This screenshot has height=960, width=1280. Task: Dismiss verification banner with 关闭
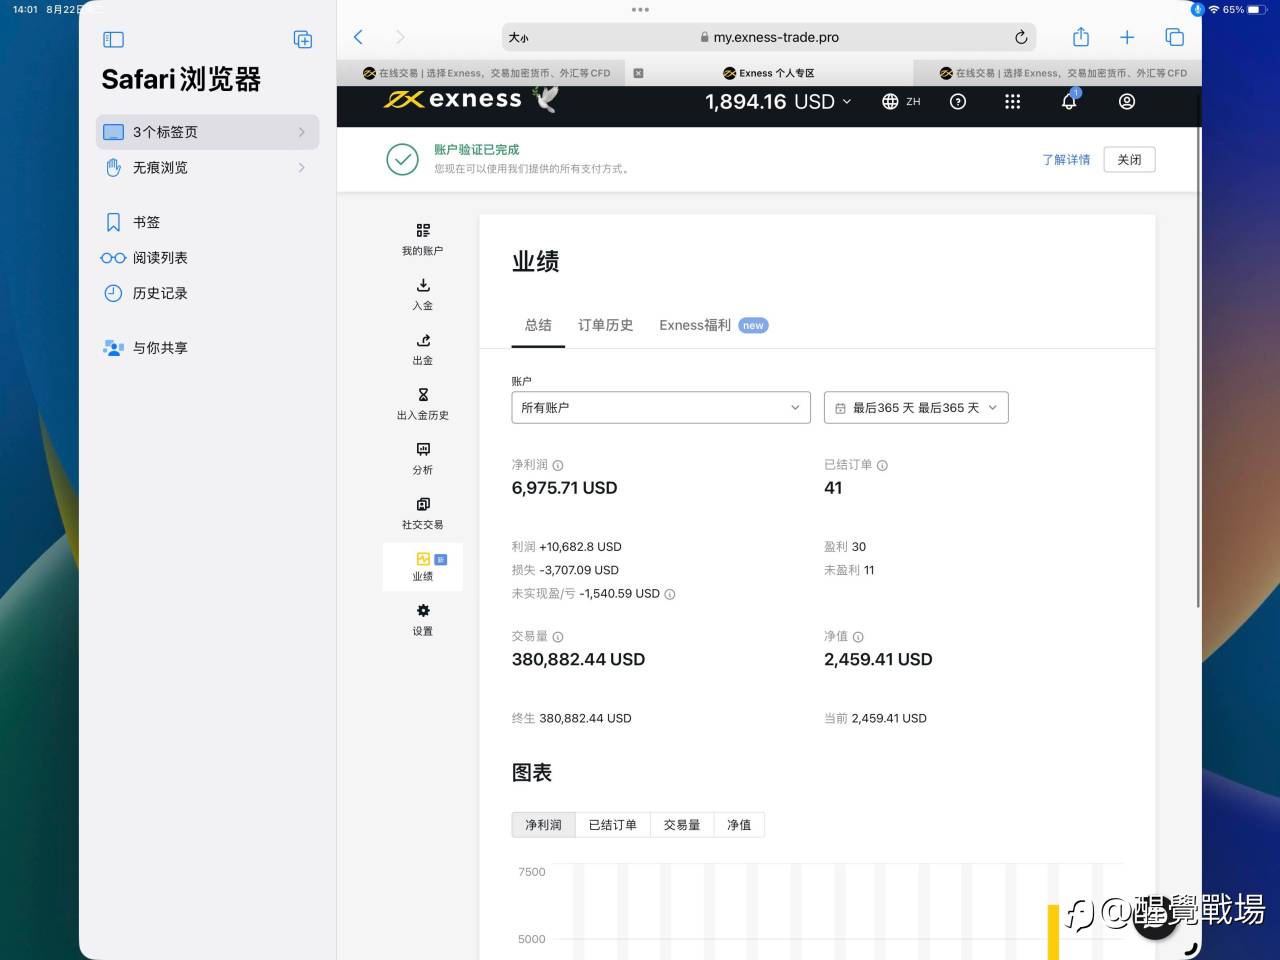click(x=1129, y=160)
